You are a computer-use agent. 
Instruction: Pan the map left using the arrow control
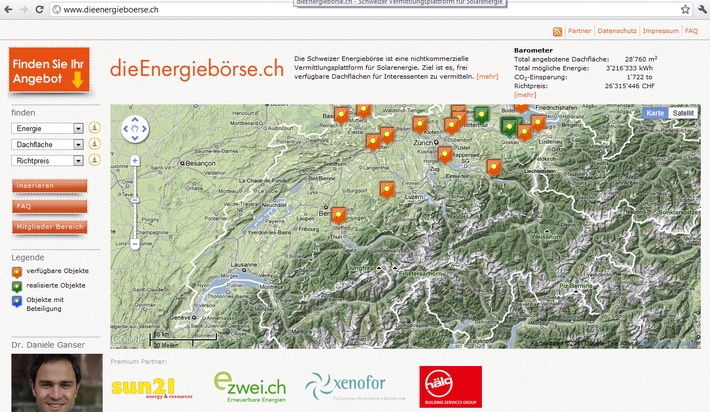[x=126, y=129]
